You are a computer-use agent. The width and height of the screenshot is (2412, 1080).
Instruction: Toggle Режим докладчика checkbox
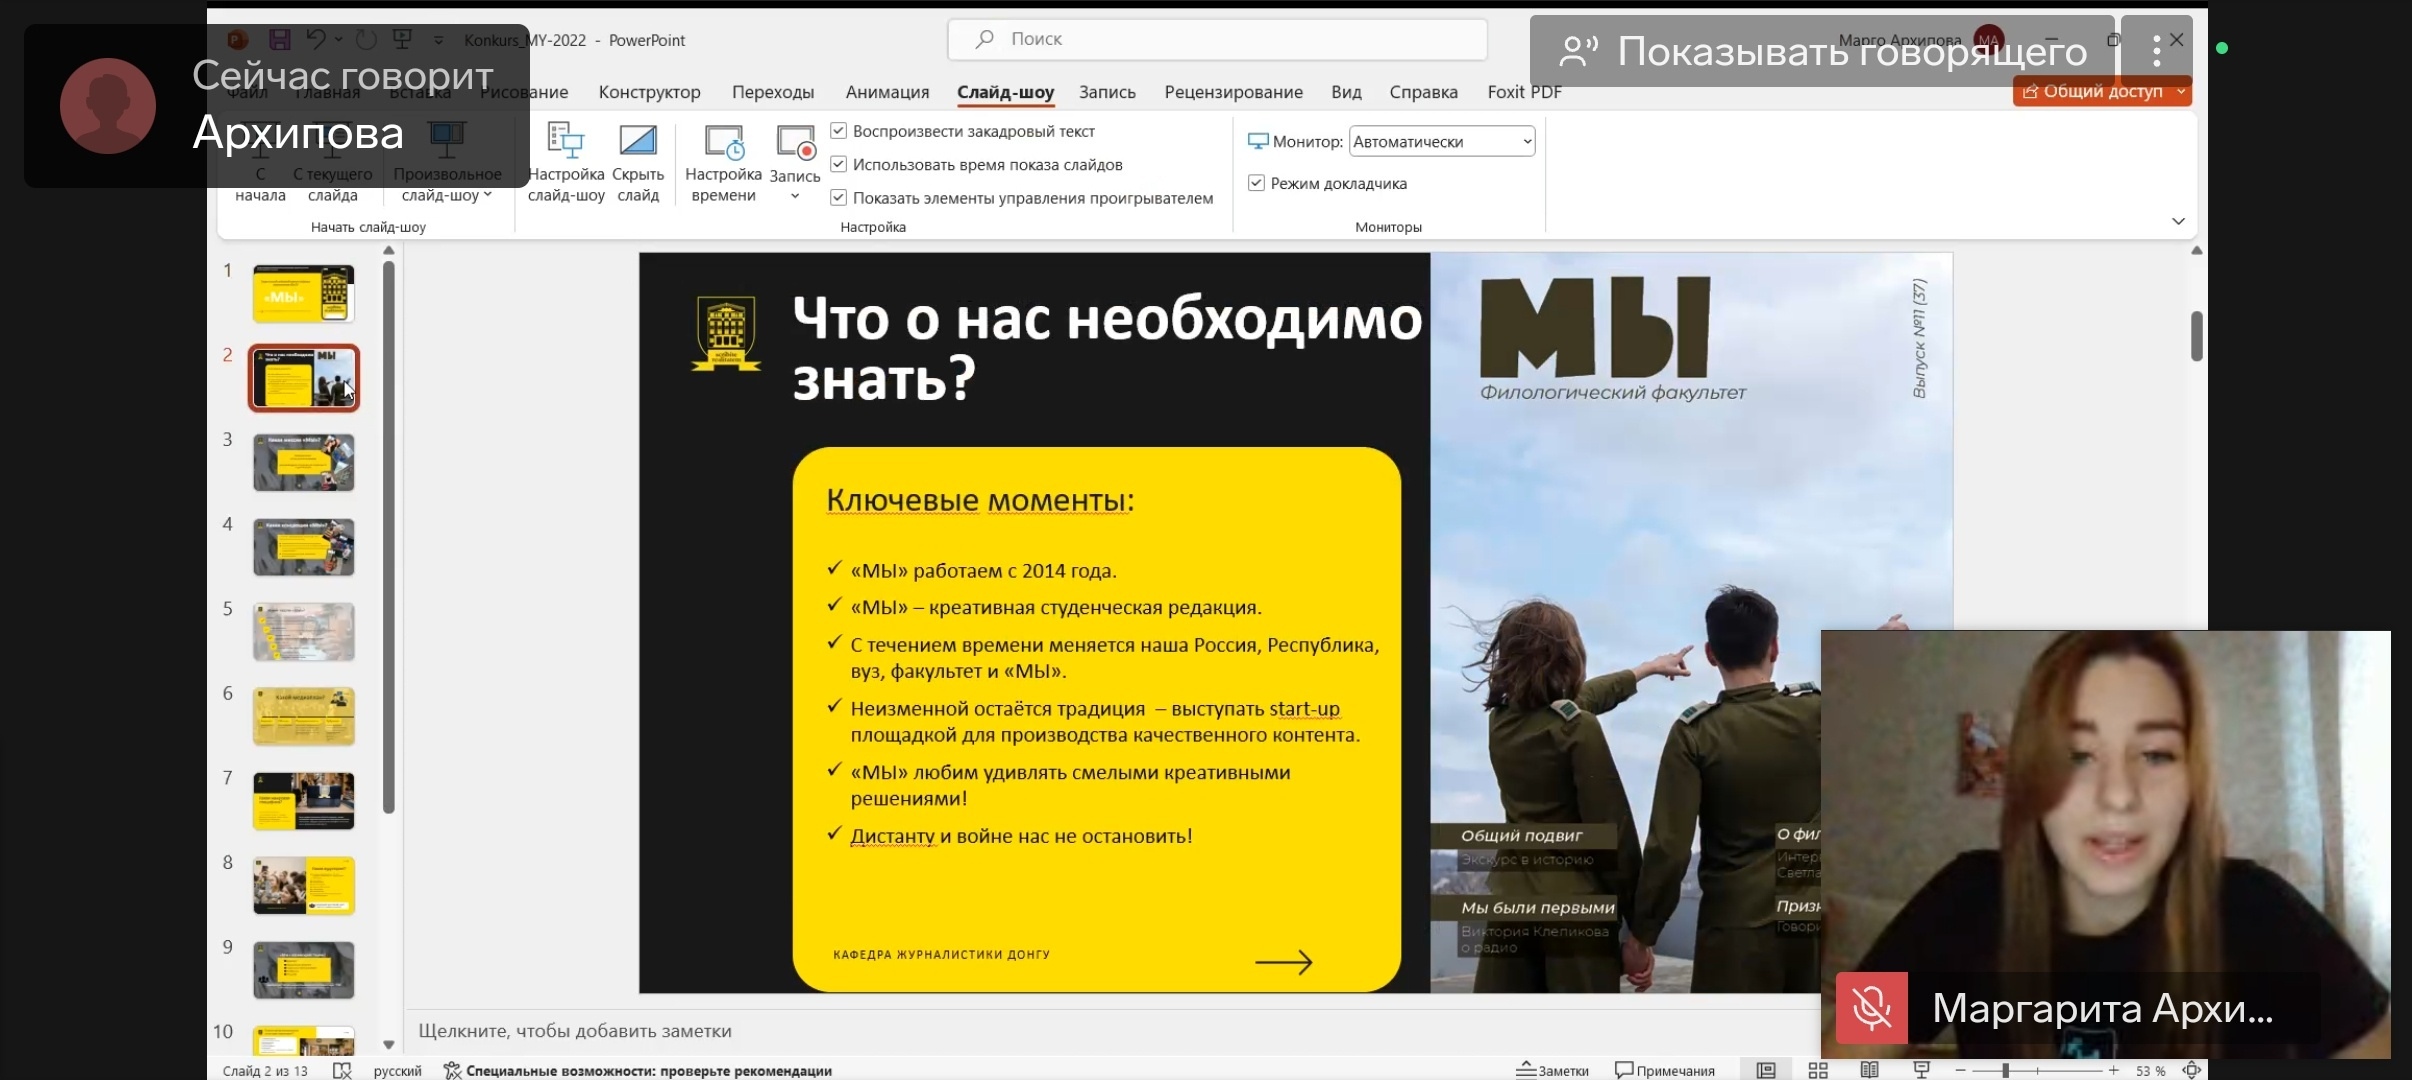pos(1257,182)
